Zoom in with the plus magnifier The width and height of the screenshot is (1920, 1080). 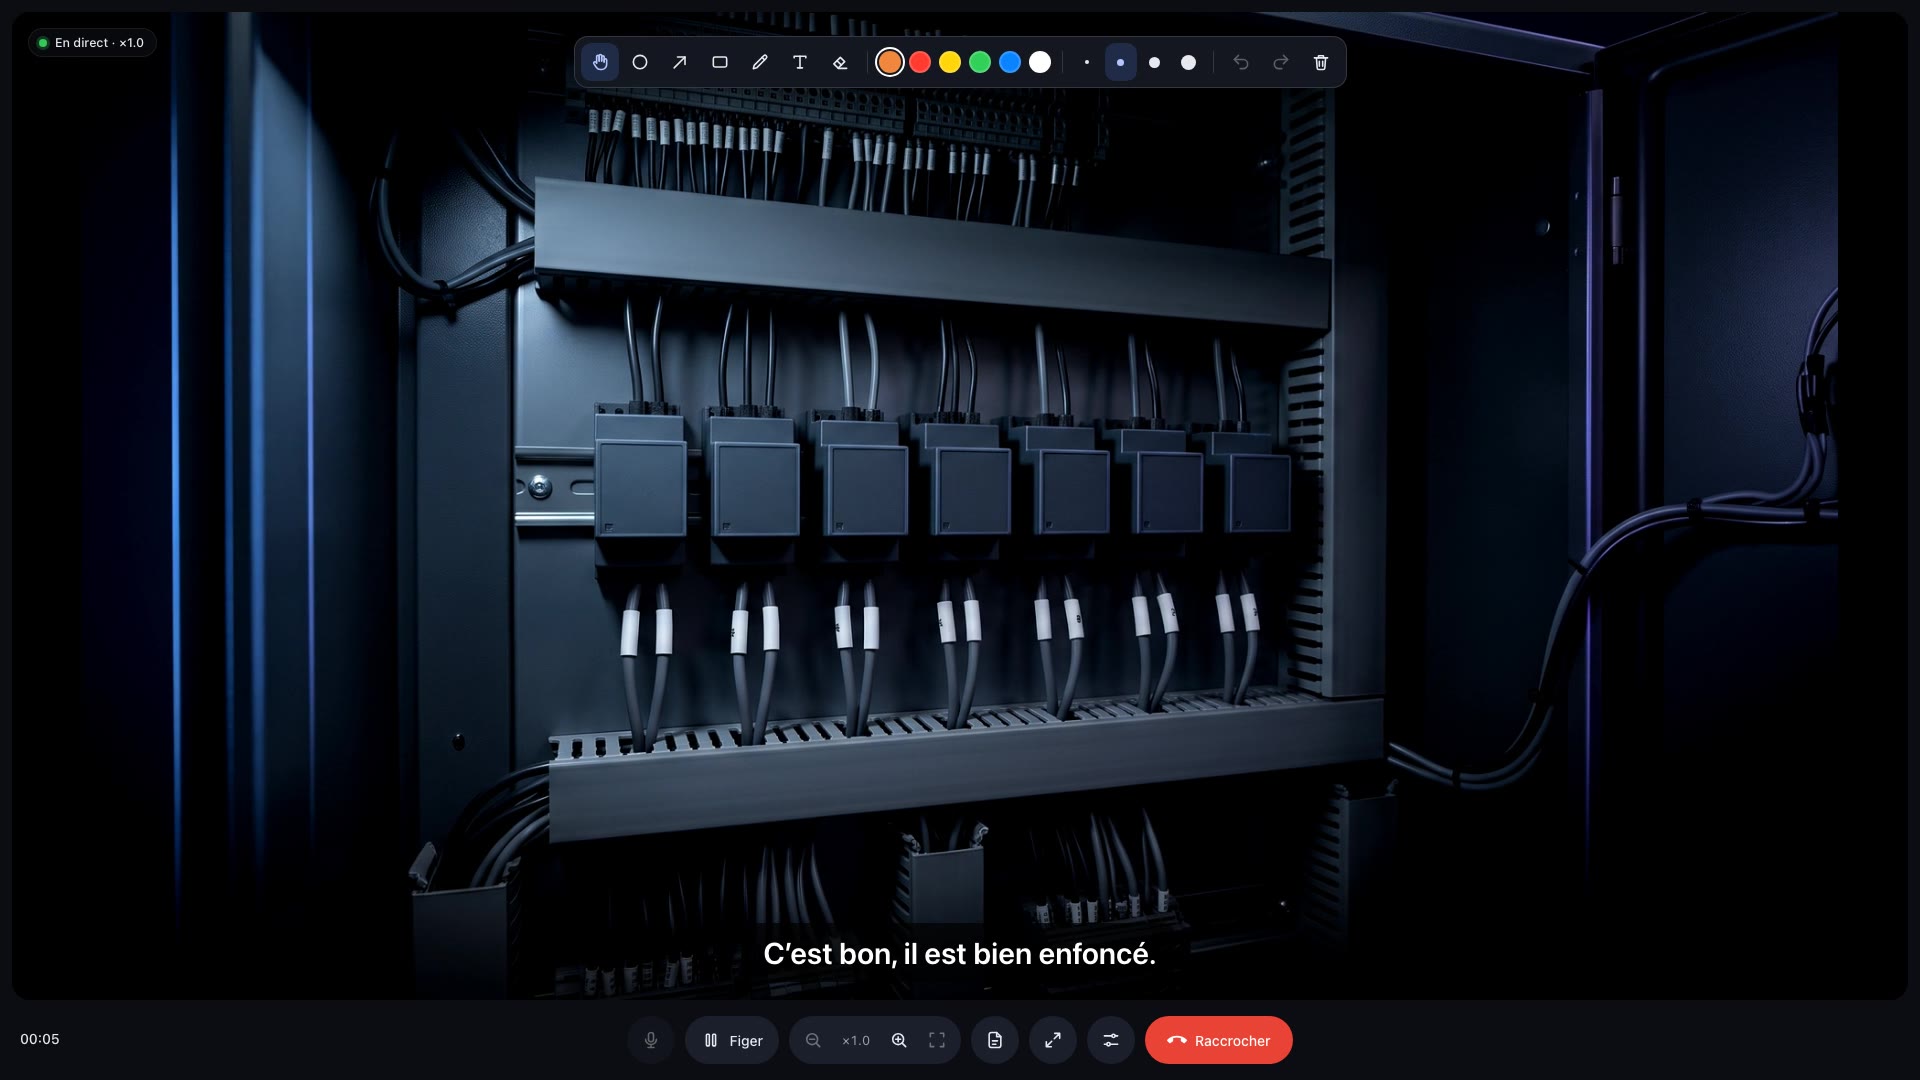(x=899, y=1040)
